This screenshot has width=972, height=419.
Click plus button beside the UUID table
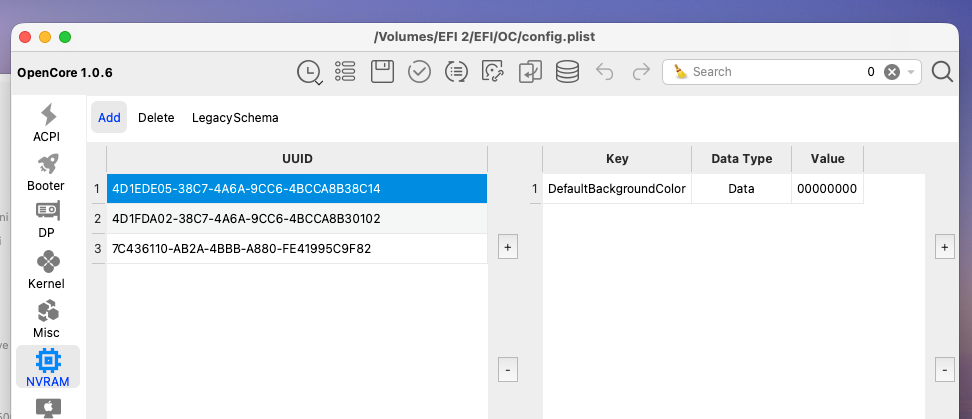(x=508, y=248)
